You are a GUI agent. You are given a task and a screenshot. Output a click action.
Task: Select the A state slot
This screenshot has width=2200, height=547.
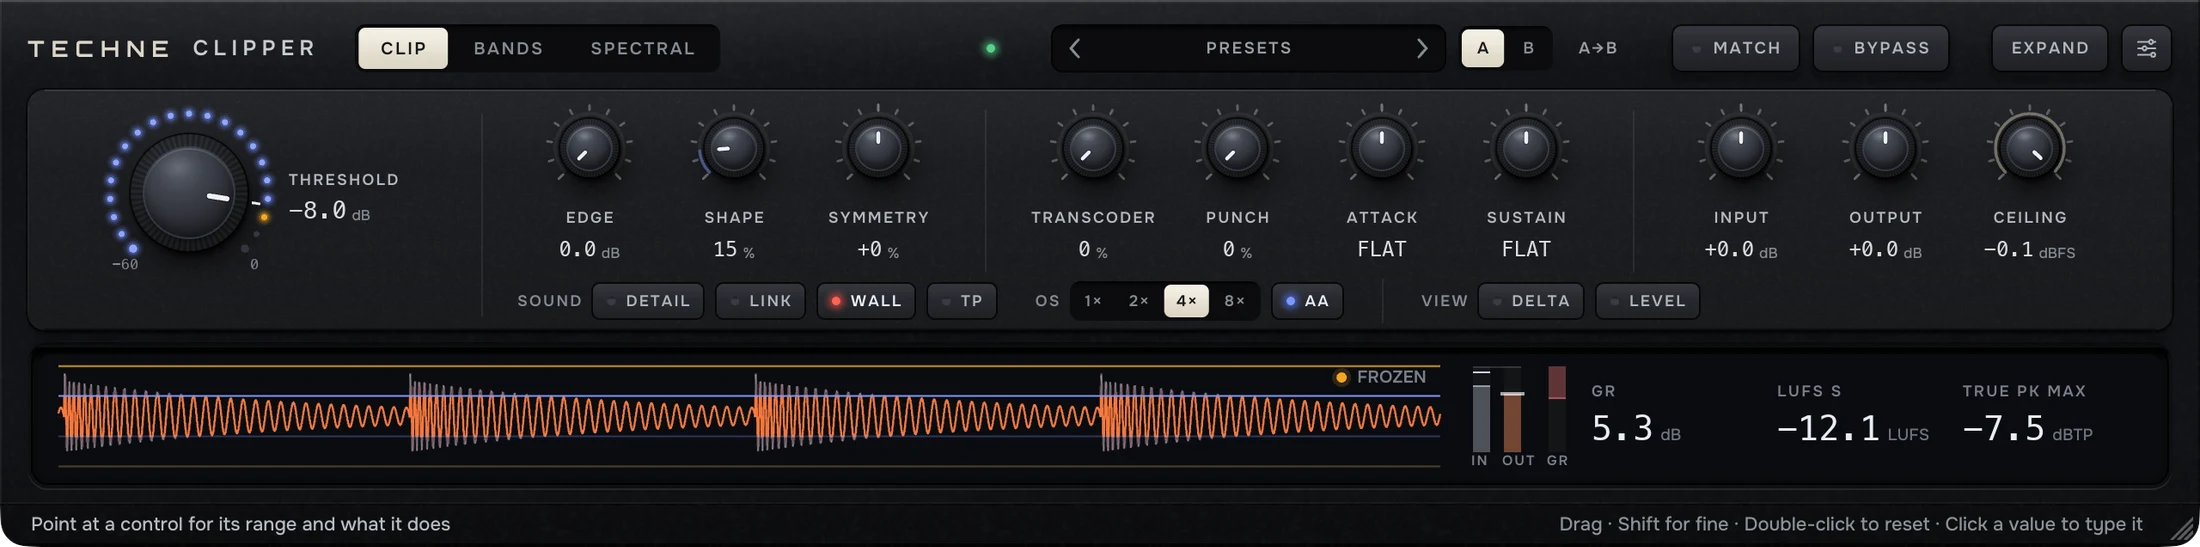point(1482,48)
